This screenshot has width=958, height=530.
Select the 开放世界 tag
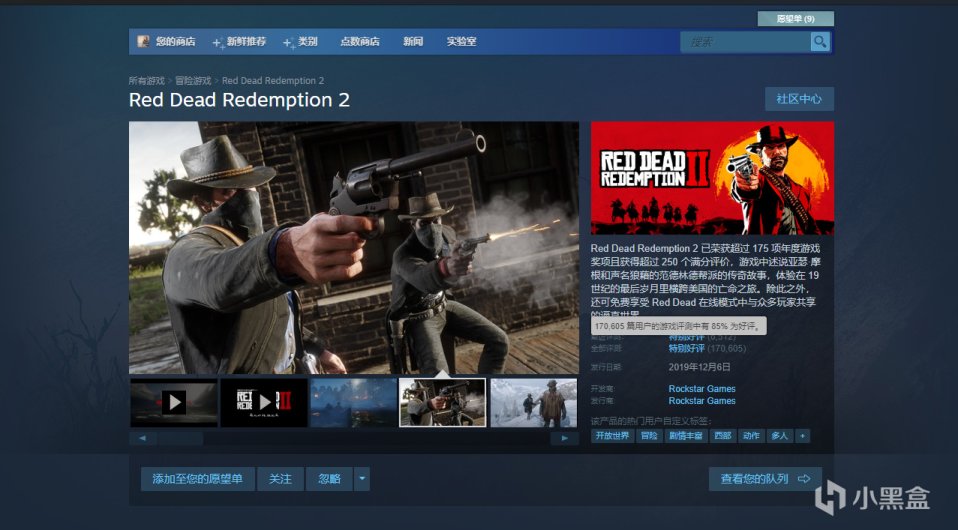[x=612, y=436]
